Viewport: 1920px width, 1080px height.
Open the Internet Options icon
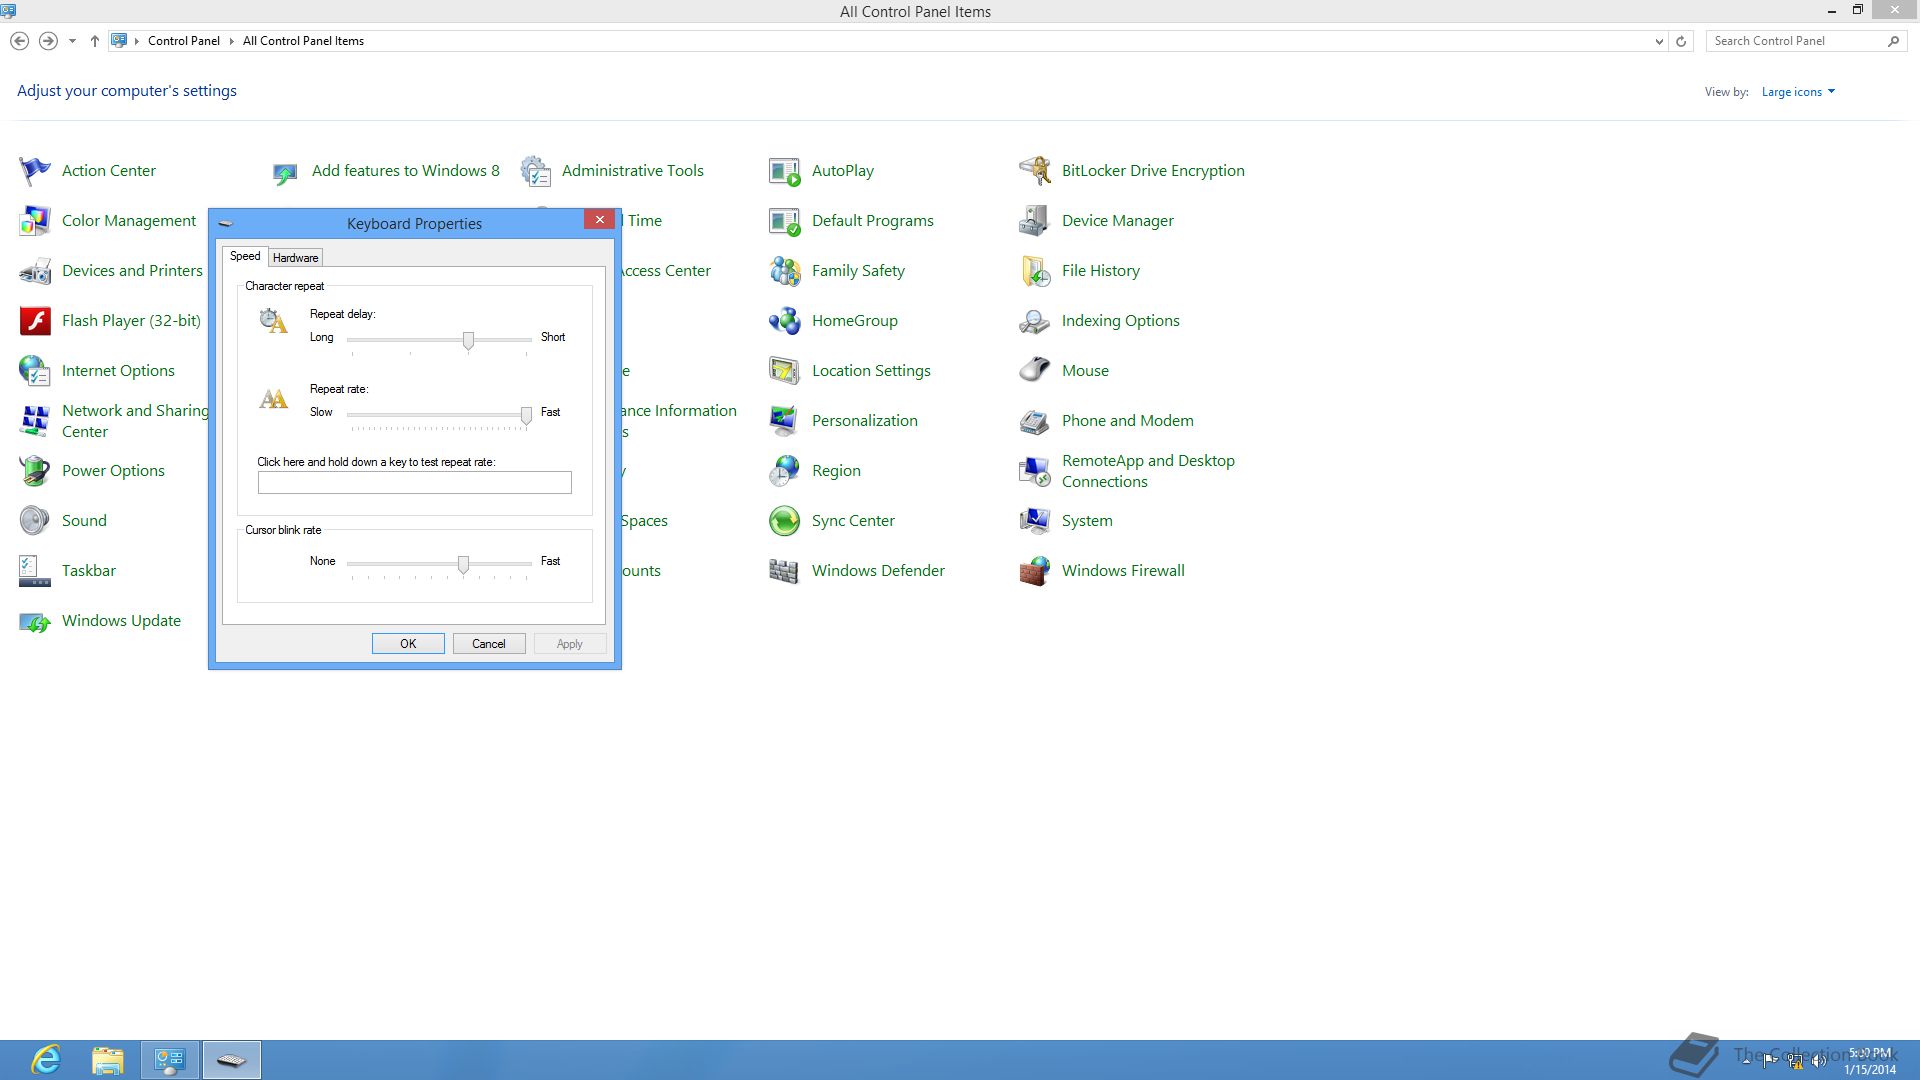tap(35, 371)
